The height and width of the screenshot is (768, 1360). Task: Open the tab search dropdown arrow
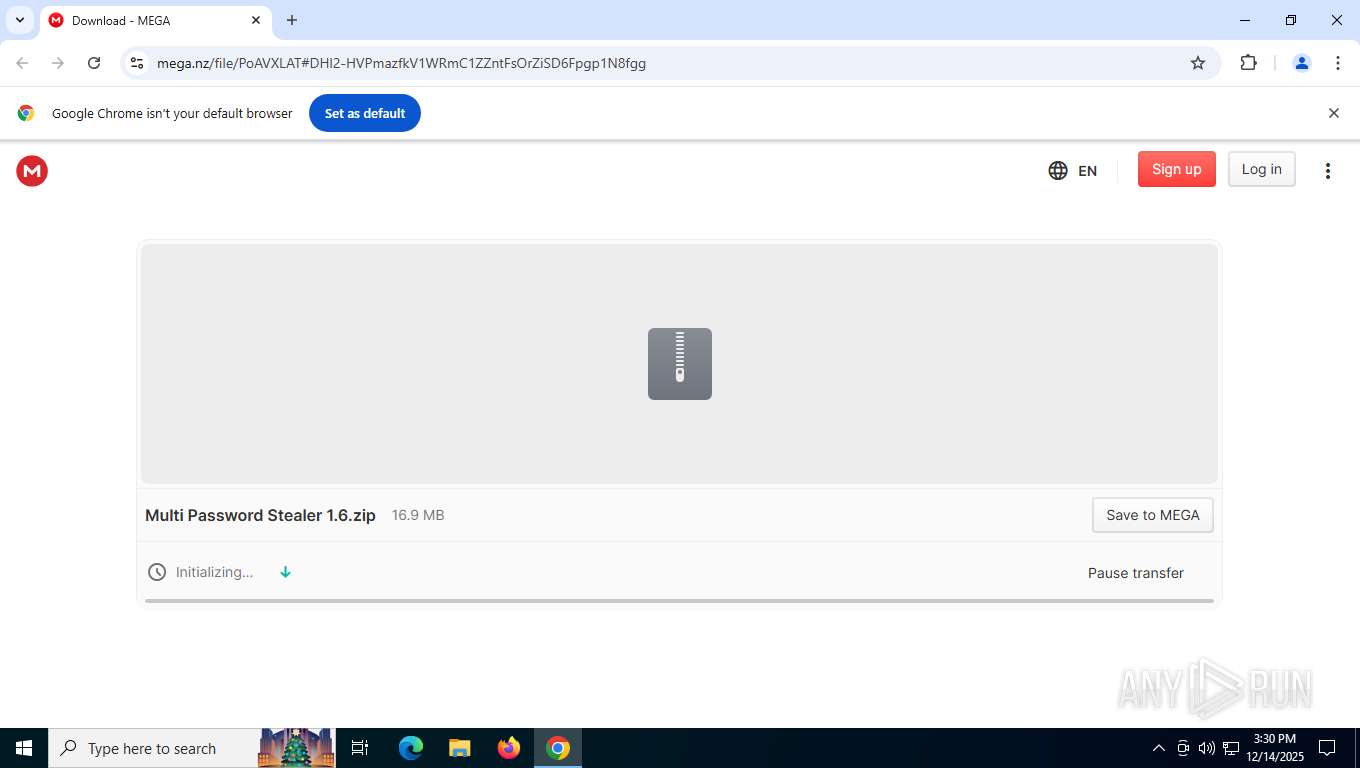click(x=19, y=20)
